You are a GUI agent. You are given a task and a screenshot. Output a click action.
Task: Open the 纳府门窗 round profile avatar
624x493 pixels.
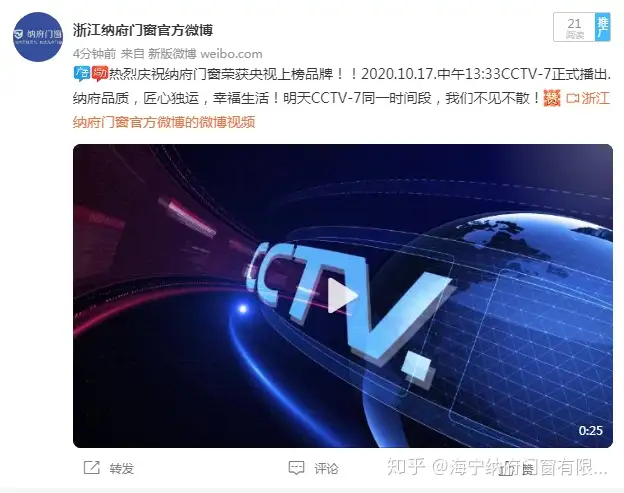tap(38, 37)
